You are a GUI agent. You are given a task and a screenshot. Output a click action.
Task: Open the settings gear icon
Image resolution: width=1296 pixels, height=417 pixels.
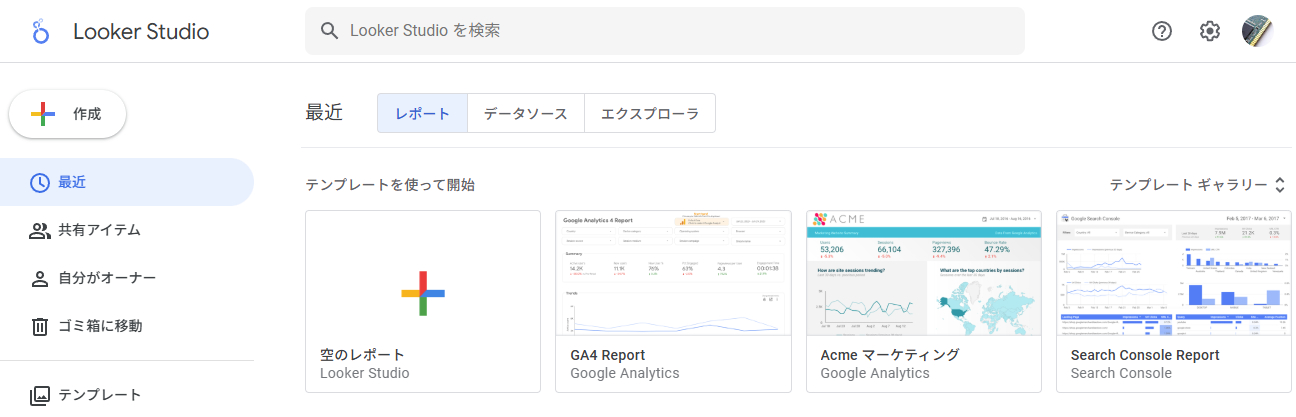coord(1210,31)
